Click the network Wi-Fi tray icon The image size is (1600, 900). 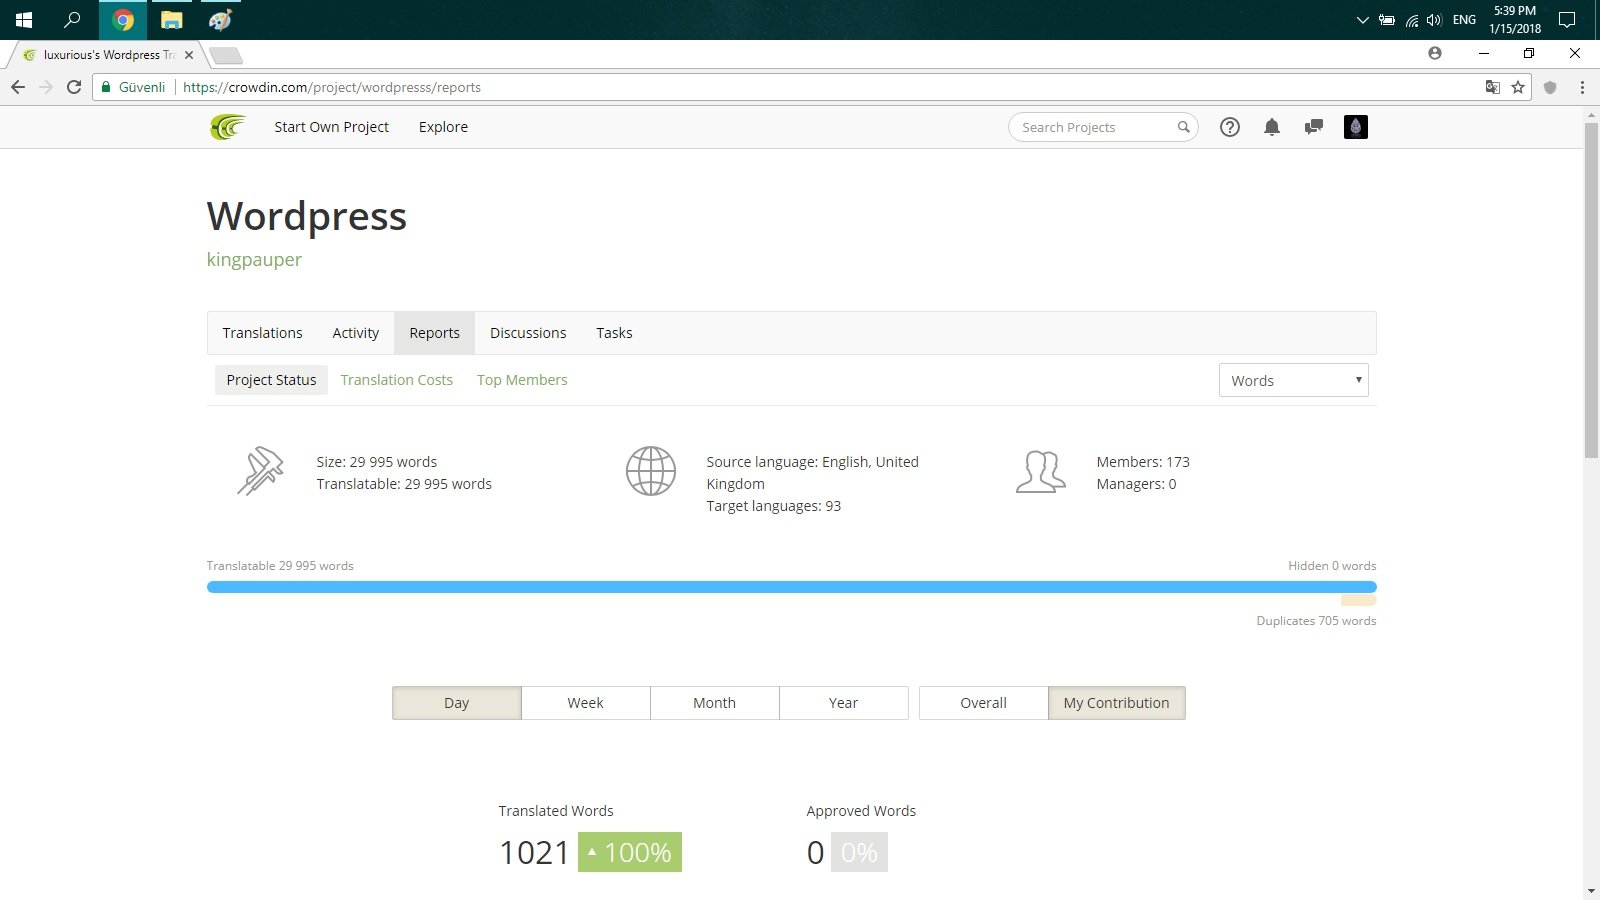1411,20
